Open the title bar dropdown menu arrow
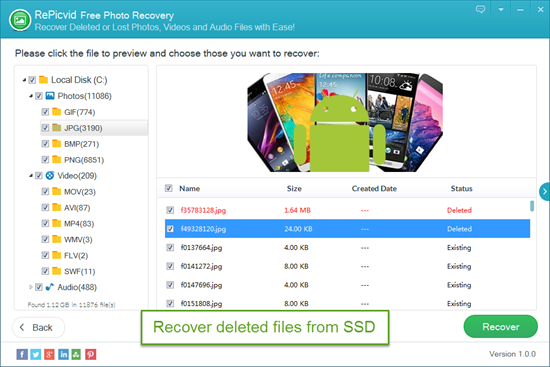This screenshot has width=550, height=367. (501, 9)
